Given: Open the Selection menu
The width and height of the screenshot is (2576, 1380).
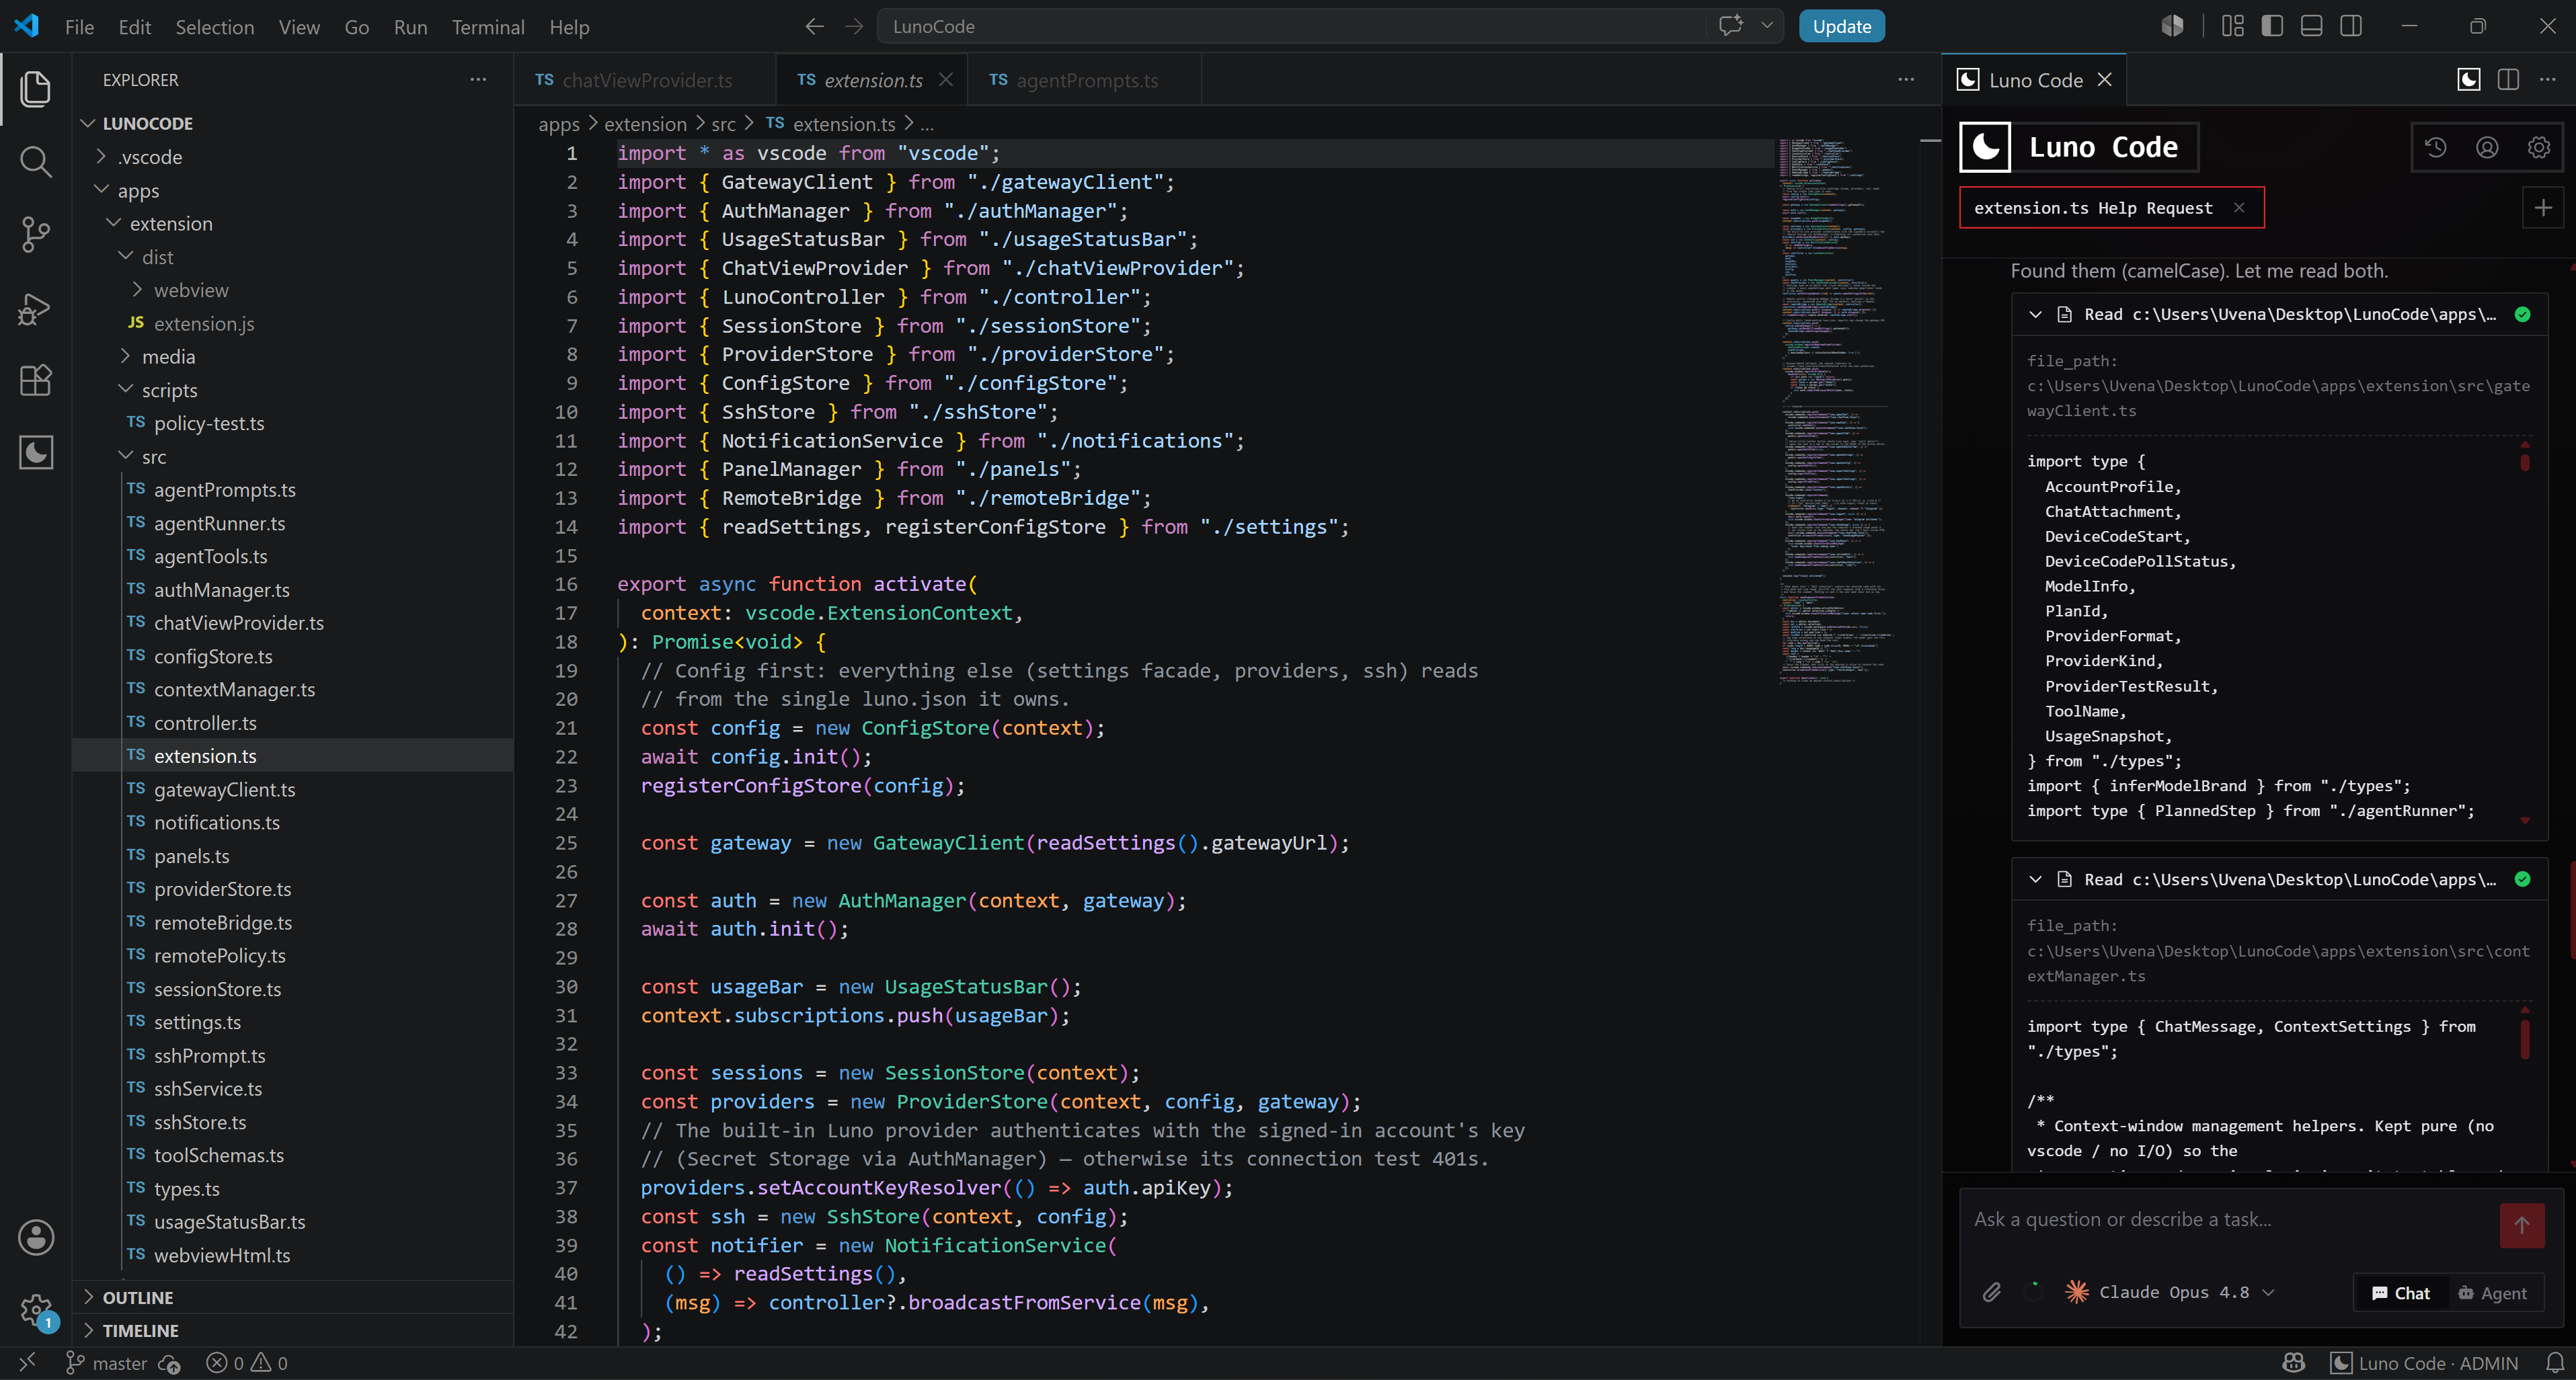Looking at the screenshot, I should pyautogui.click(x=214, y=27).
